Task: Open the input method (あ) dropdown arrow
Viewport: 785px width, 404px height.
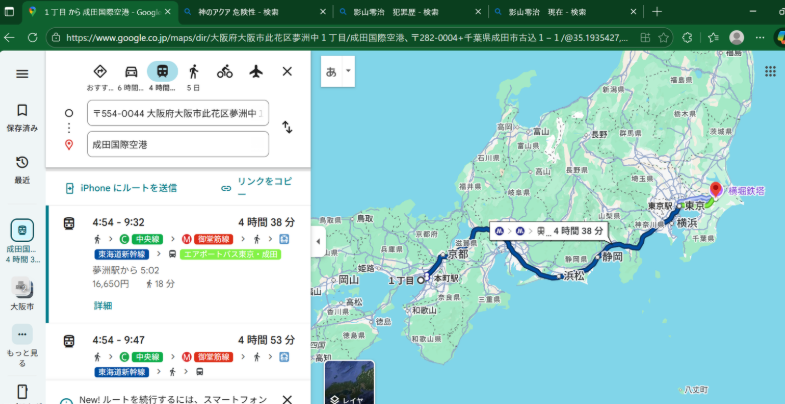Action: (348, 72)
